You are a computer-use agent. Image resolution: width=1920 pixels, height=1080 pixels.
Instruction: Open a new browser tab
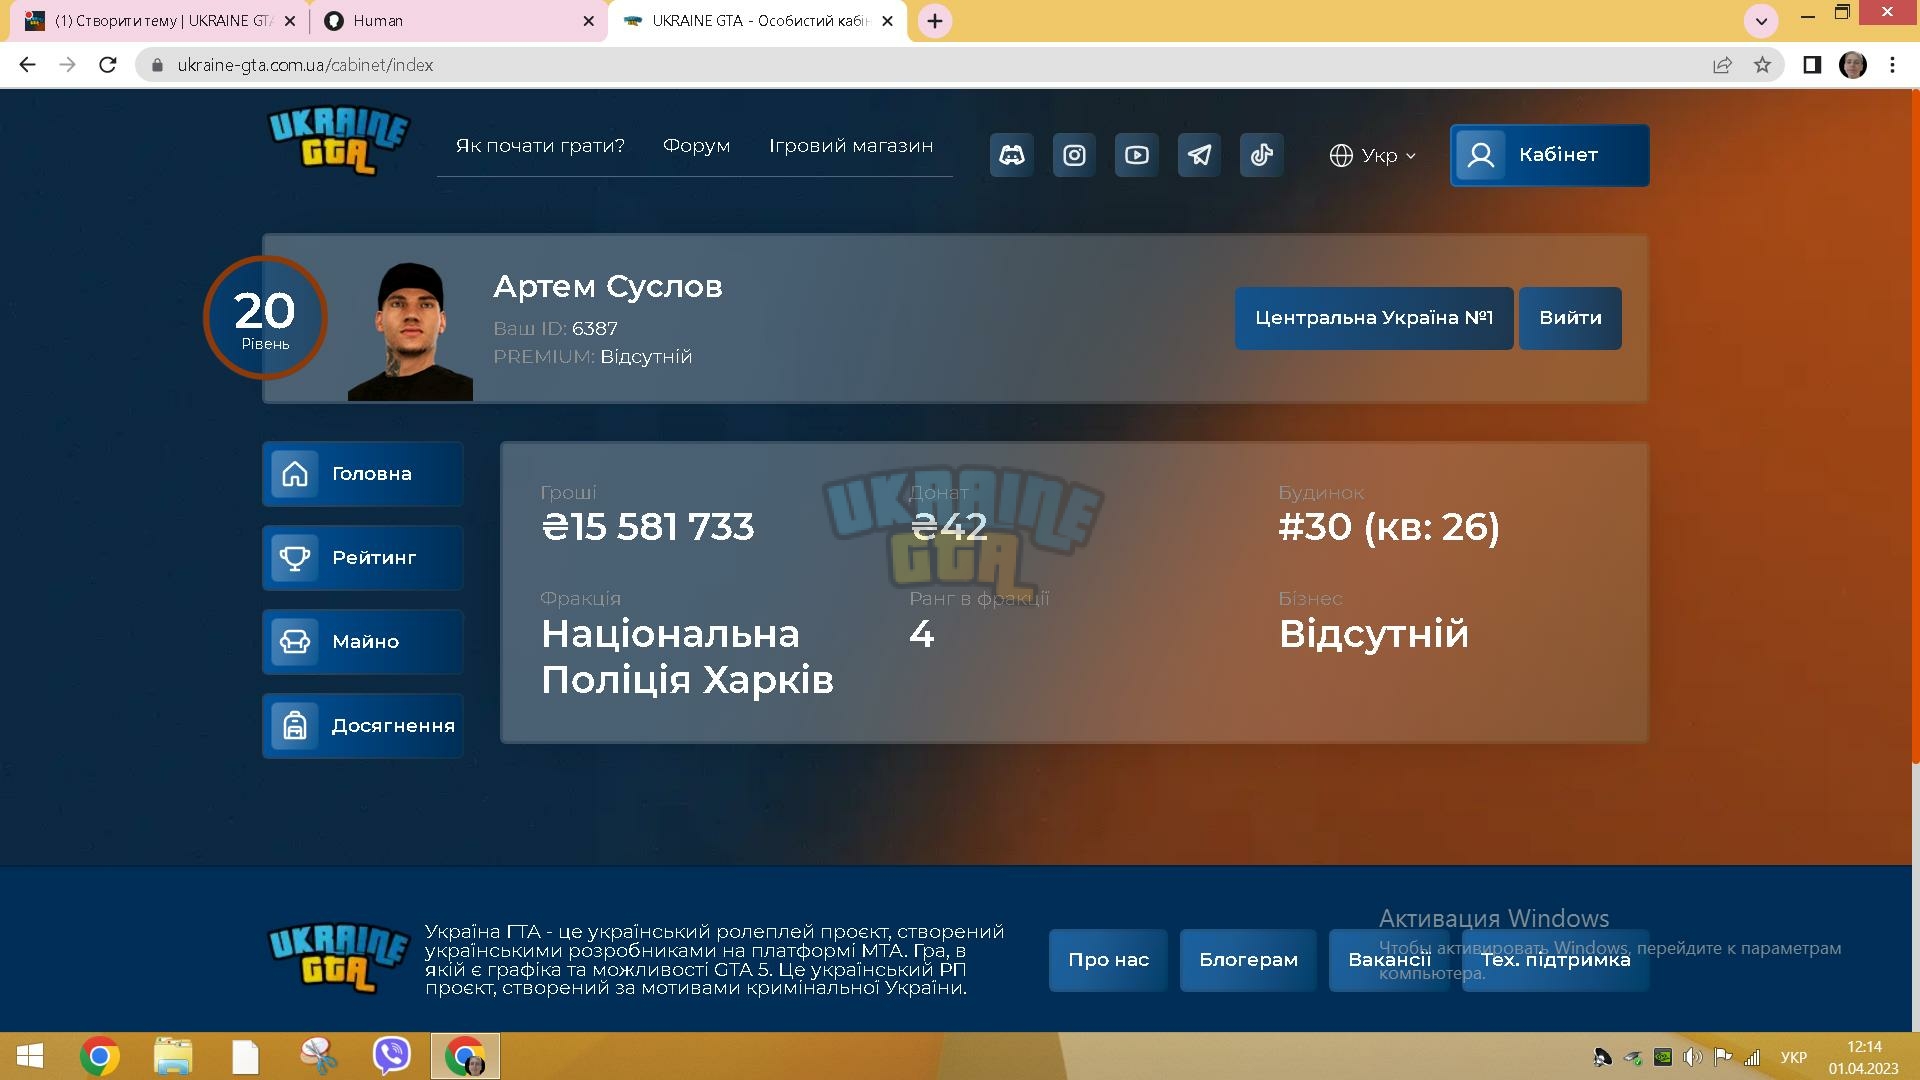point(935,21)
